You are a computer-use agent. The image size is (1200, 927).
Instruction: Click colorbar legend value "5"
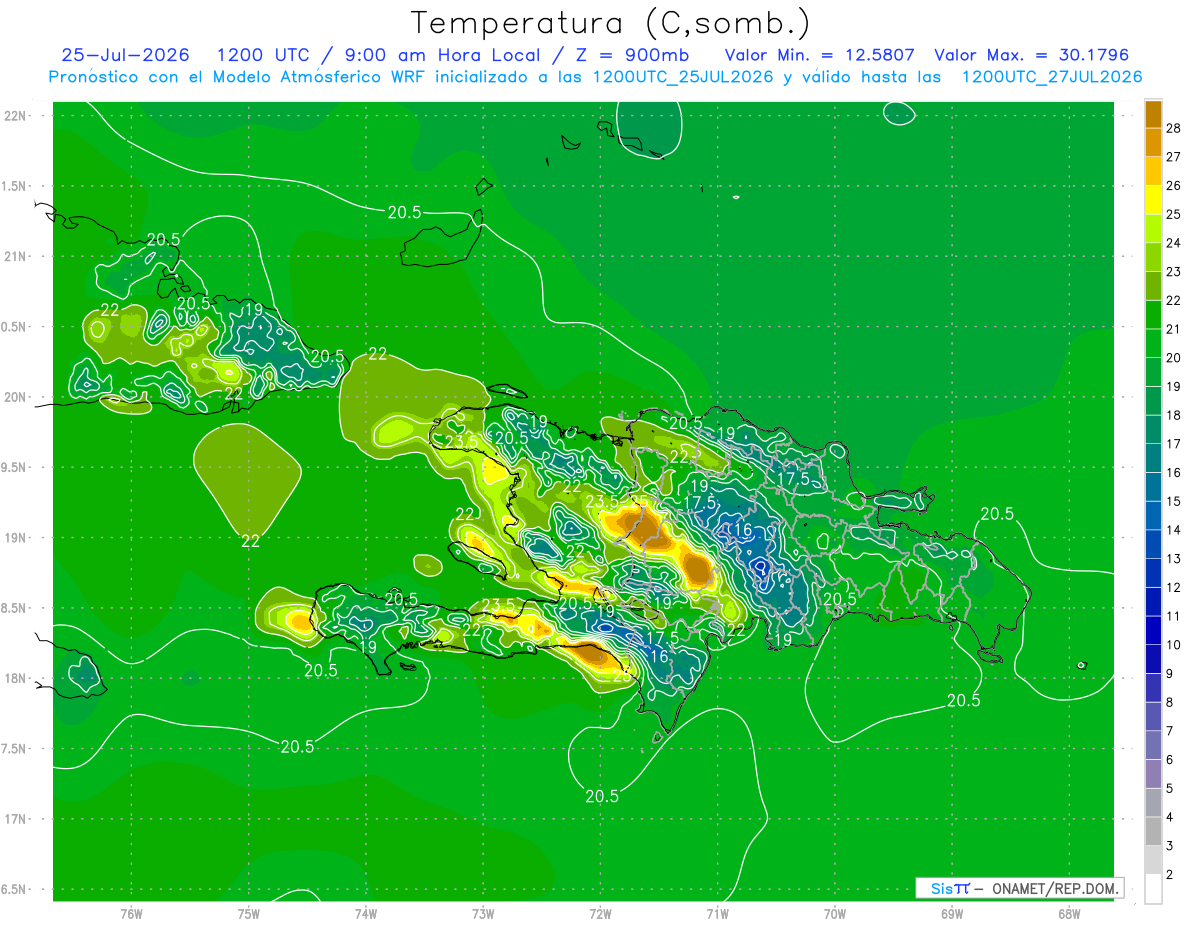pyautogui.click(x=1170, y=789)
